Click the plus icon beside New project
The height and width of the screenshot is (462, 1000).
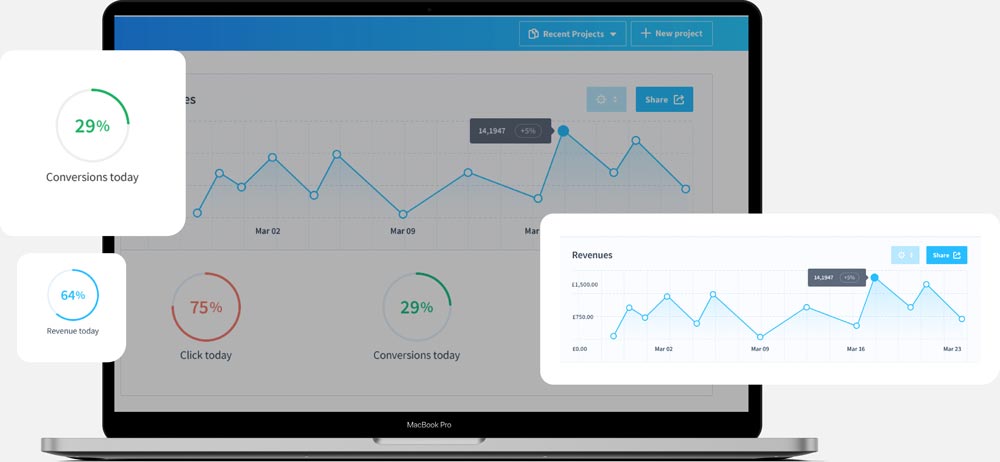646,34
